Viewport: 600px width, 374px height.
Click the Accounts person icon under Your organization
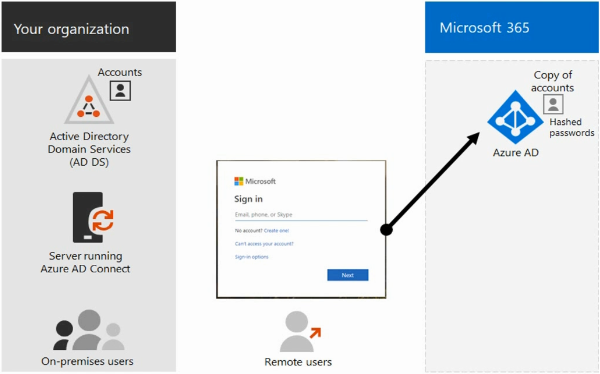pyautogui.click(x=120, y=91)
